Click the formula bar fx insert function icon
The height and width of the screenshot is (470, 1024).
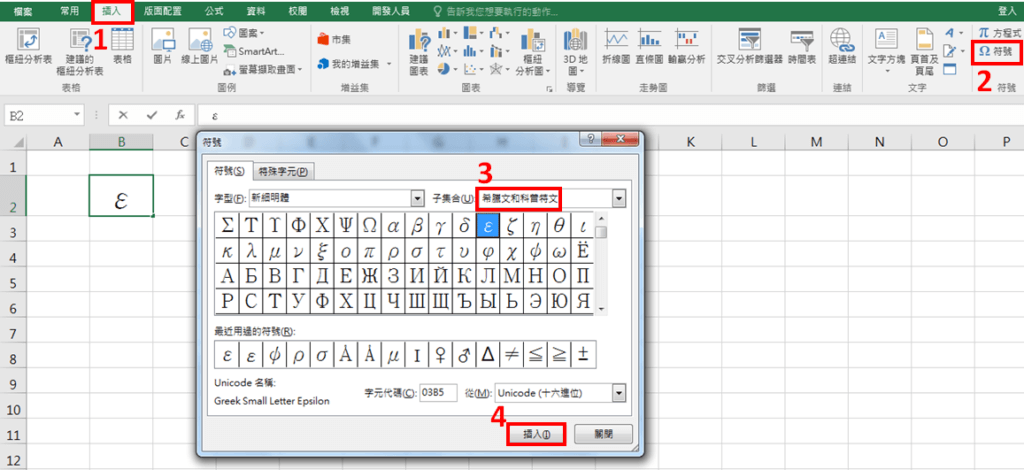tap(179, 115)
